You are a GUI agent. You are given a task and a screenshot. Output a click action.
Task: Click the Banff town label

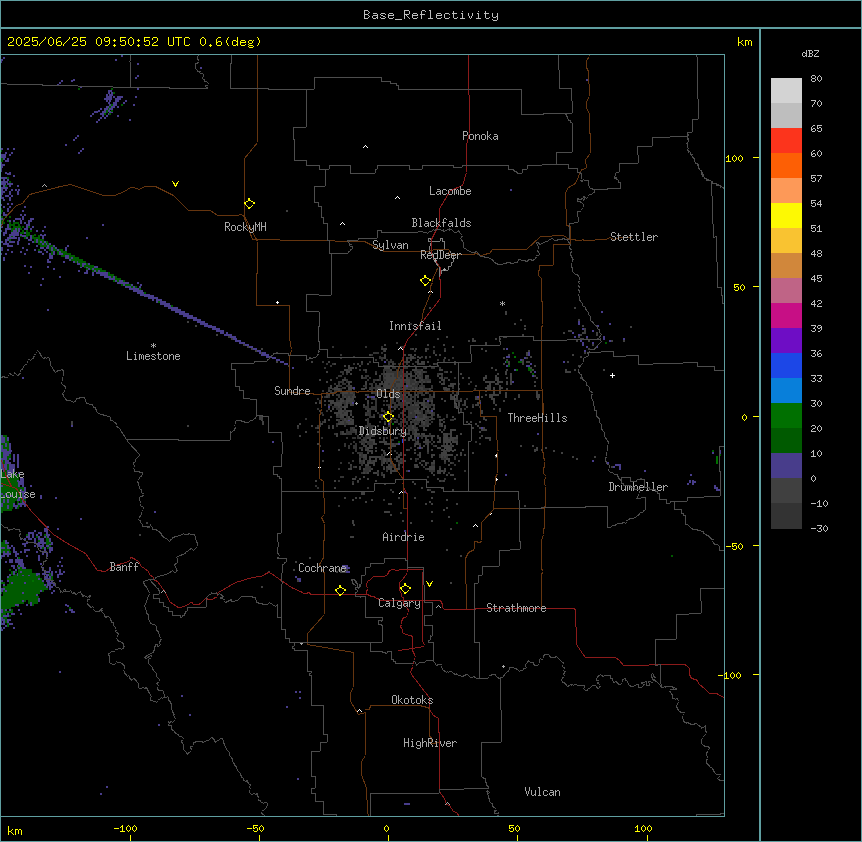tap(124, 567)
